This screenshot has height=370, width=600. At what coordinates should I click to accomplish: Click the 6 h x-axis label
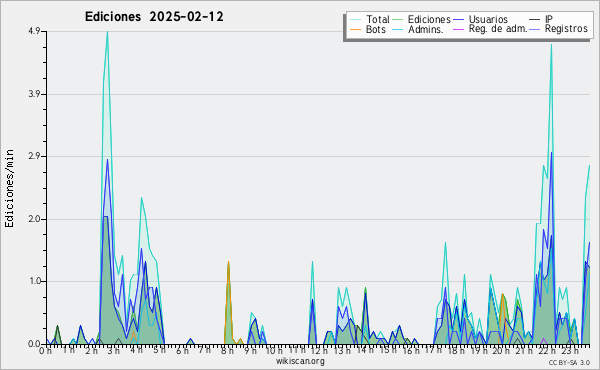tap(182, 350)
